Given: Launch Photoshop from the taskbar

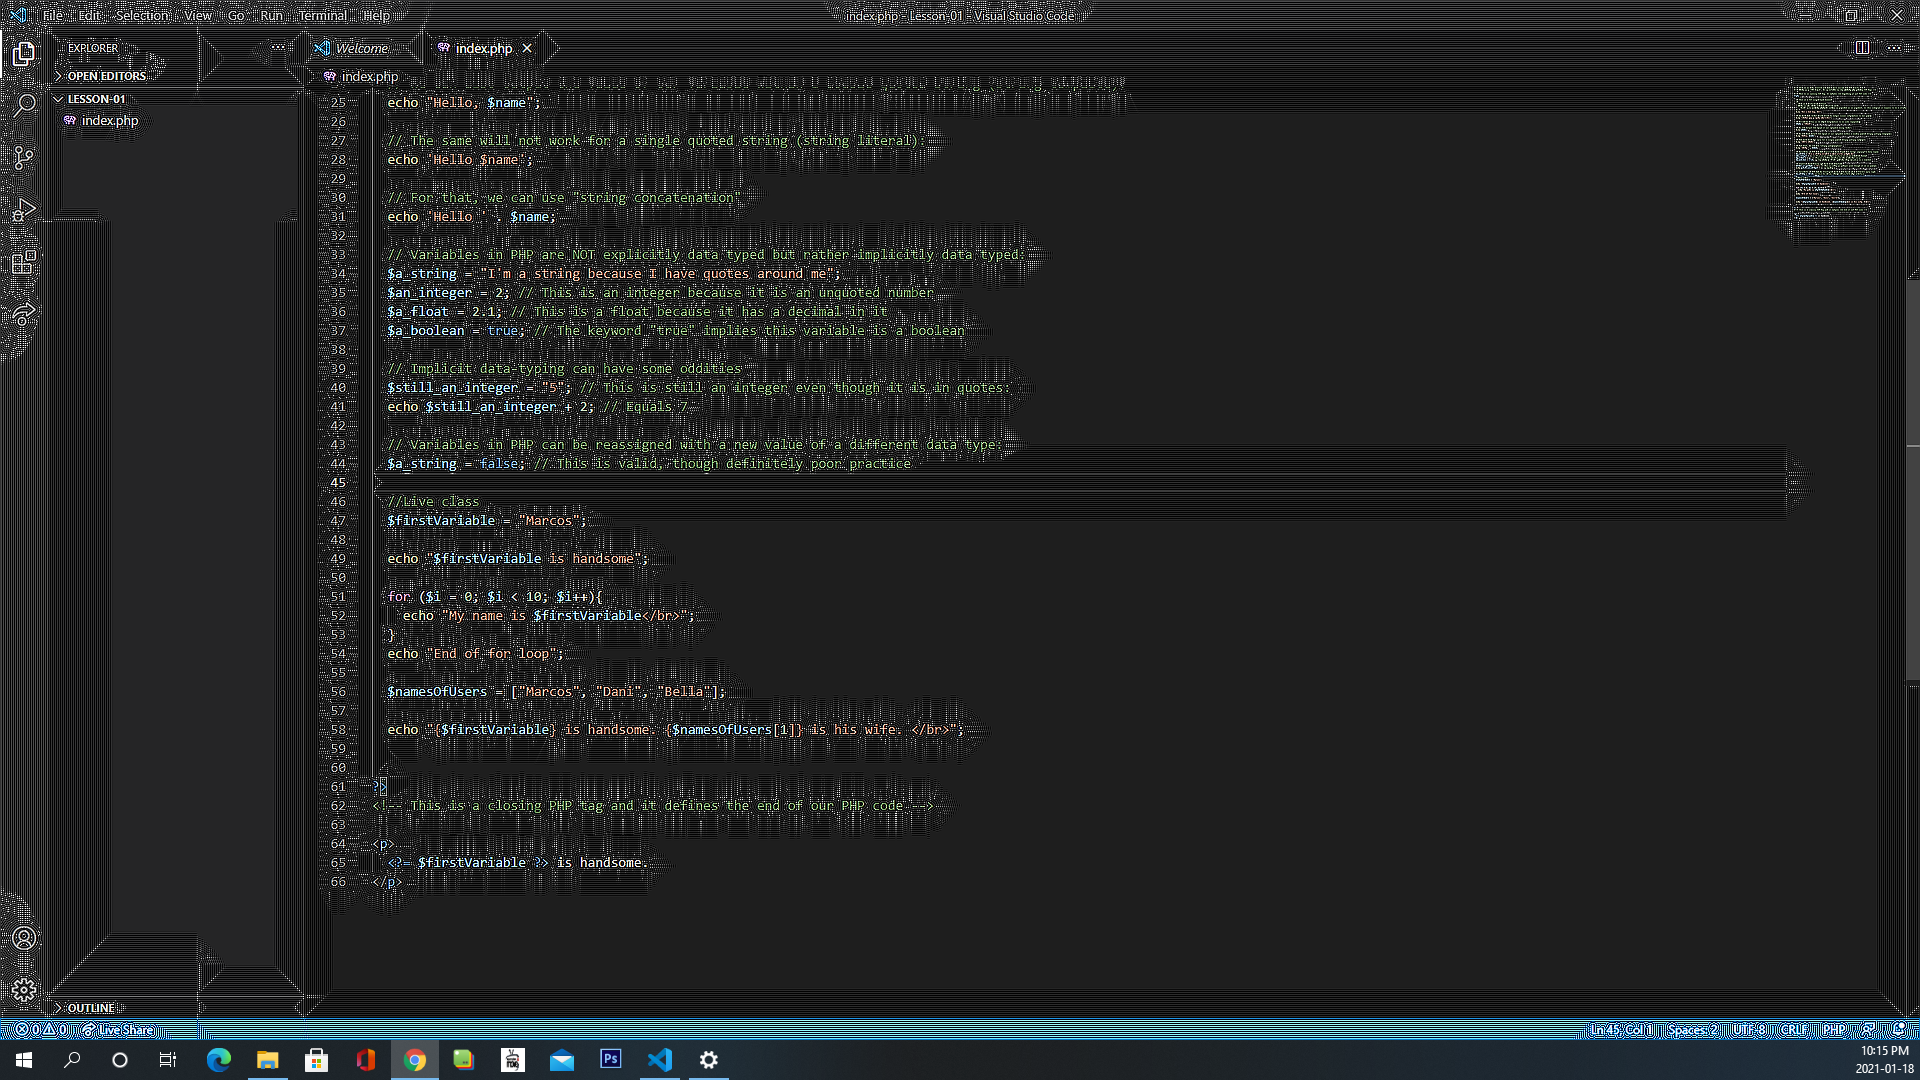Looking at the screenshot, I should click(610, 1059).
